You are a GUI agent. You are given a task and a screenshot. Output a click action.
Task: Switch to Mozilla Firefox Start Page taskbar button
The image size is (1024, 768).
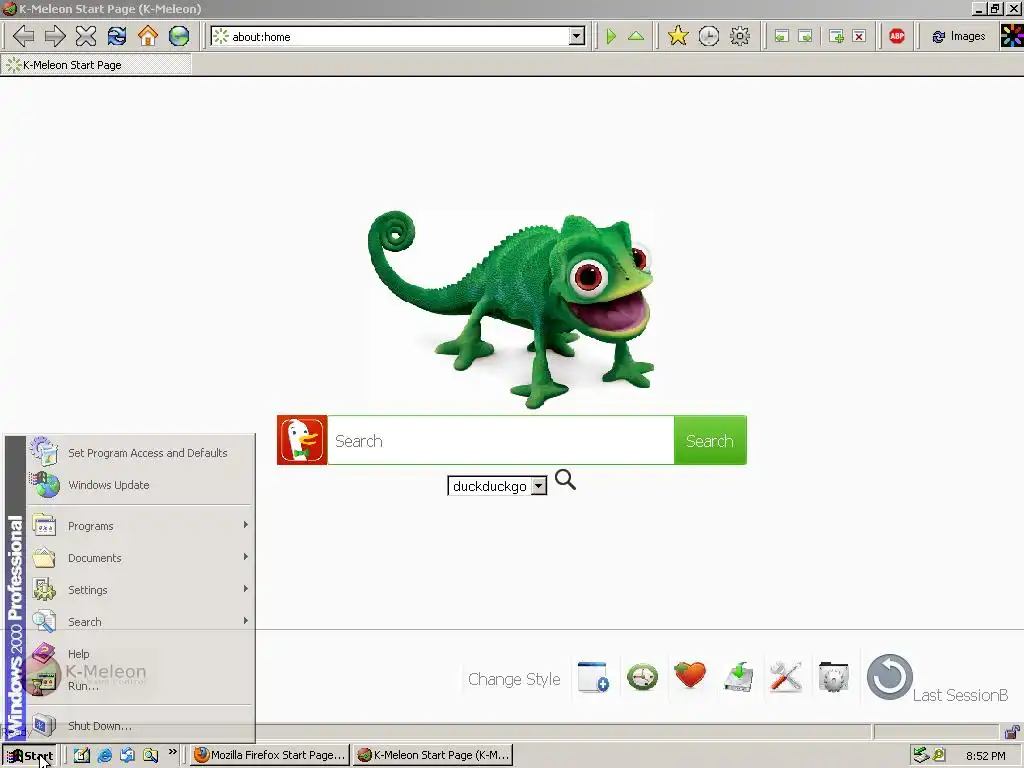tap(270, 755)
